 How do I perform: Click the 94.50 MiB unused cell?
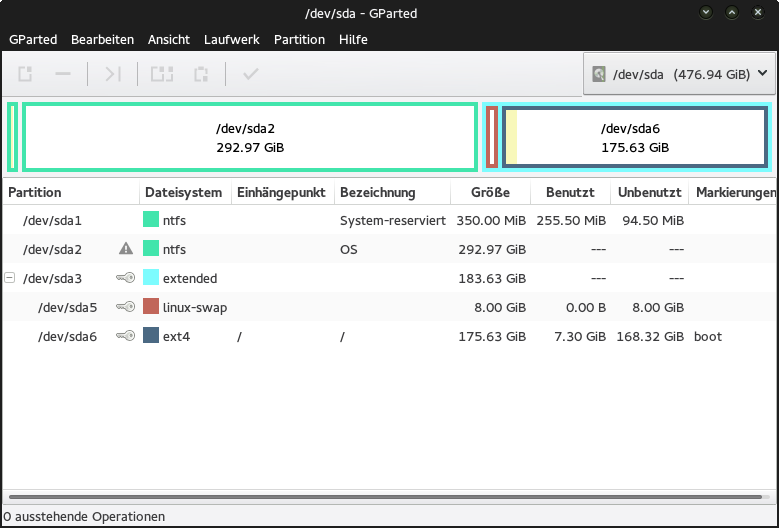coord(653,221)
